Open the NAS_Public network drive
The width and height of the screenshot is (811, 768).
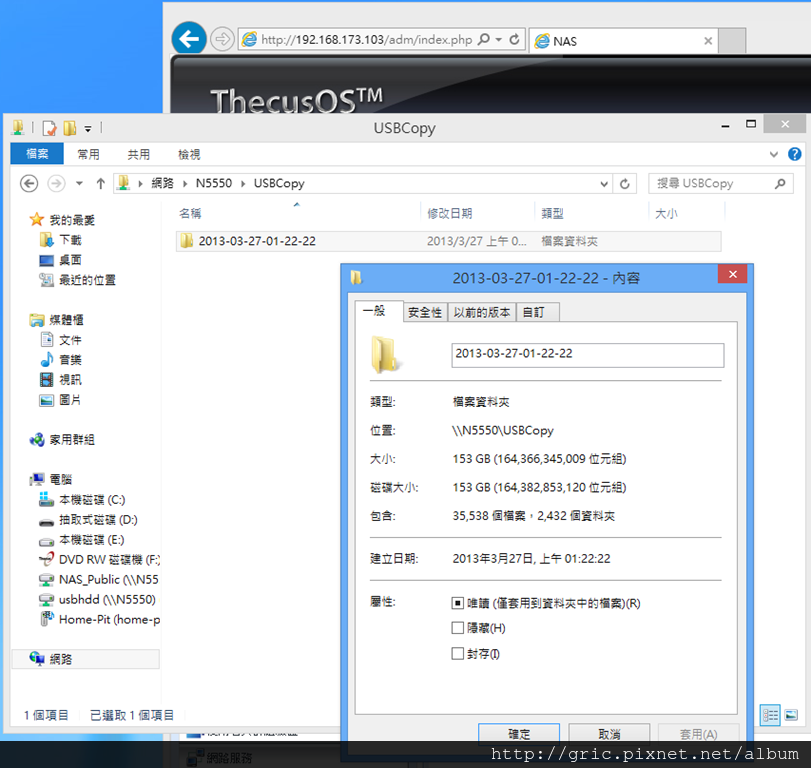coord(109,579)
